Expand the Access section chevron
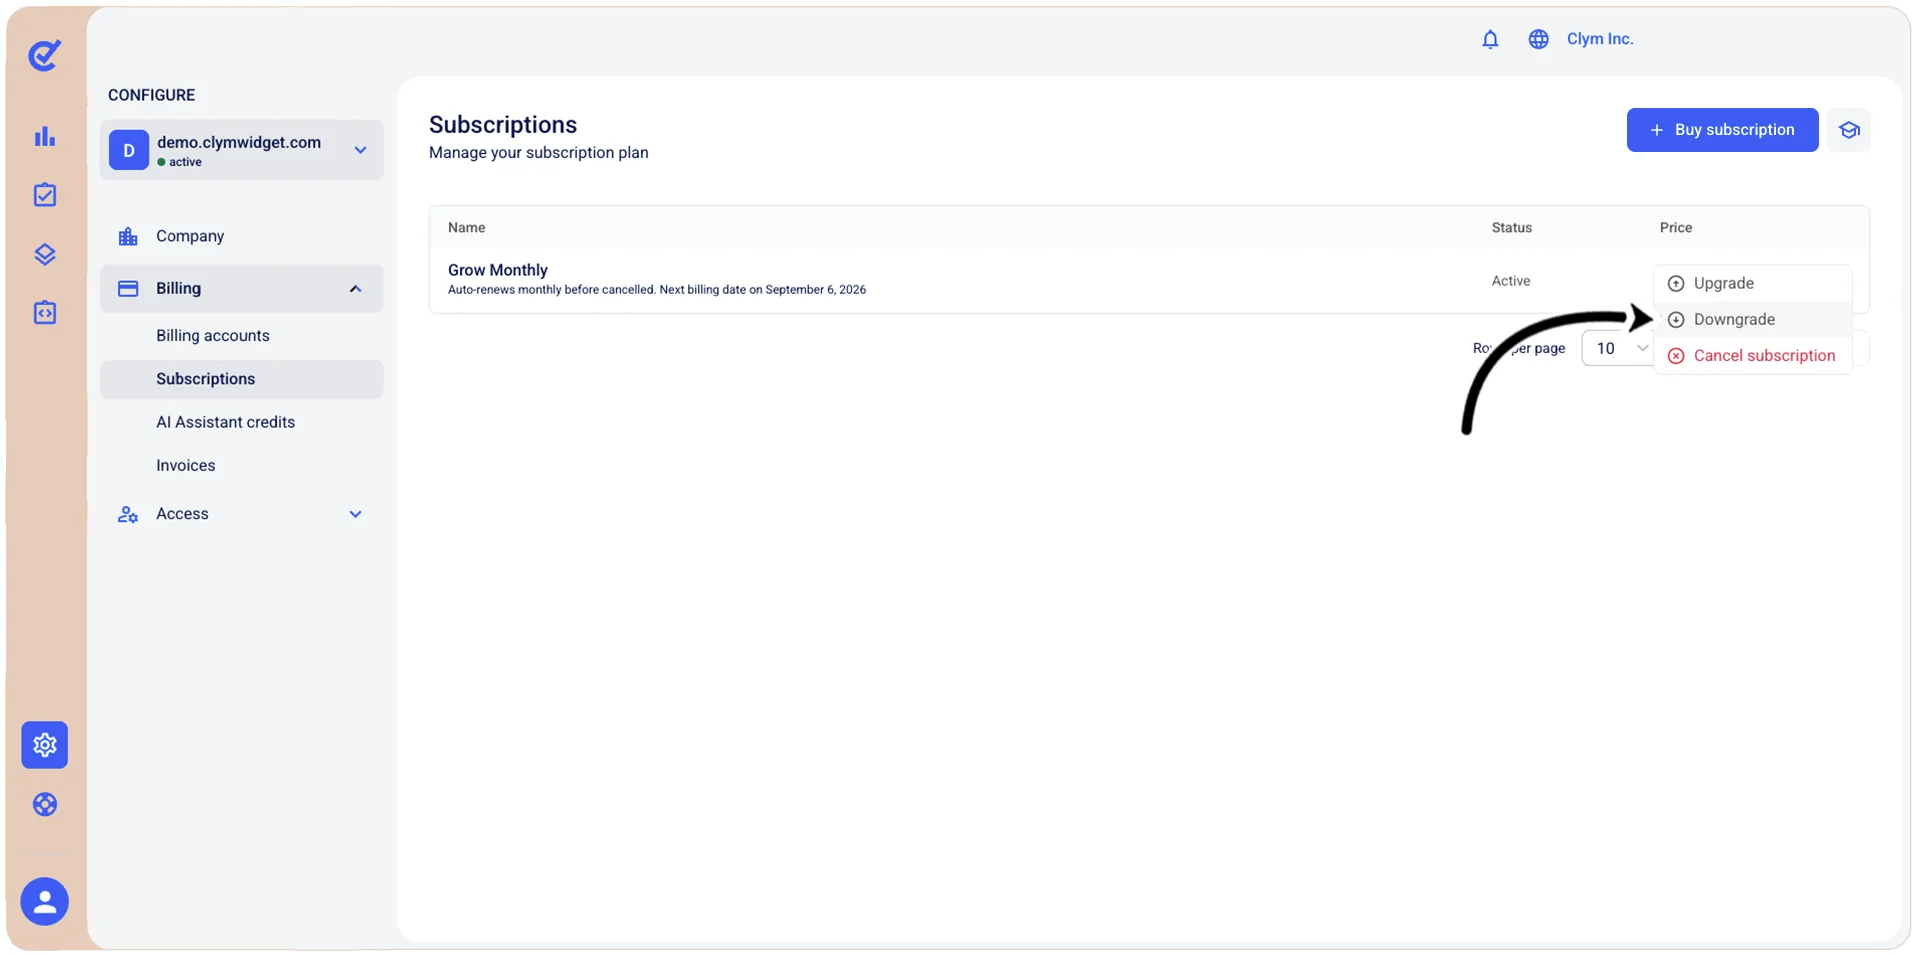The image size is (1917, 955). pos(355,514)
